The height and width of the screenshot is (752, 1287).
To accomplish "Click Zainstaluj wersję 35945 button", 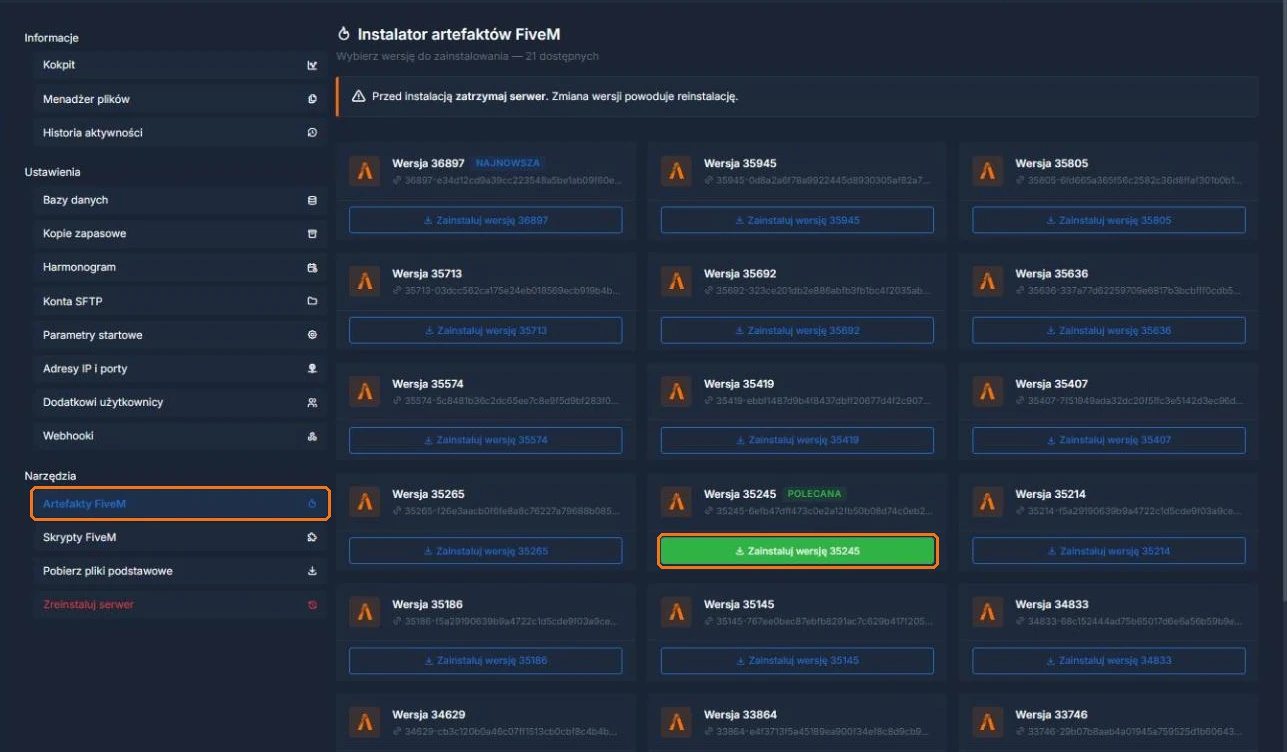I will pyautogui.click(x=797, y=220).
